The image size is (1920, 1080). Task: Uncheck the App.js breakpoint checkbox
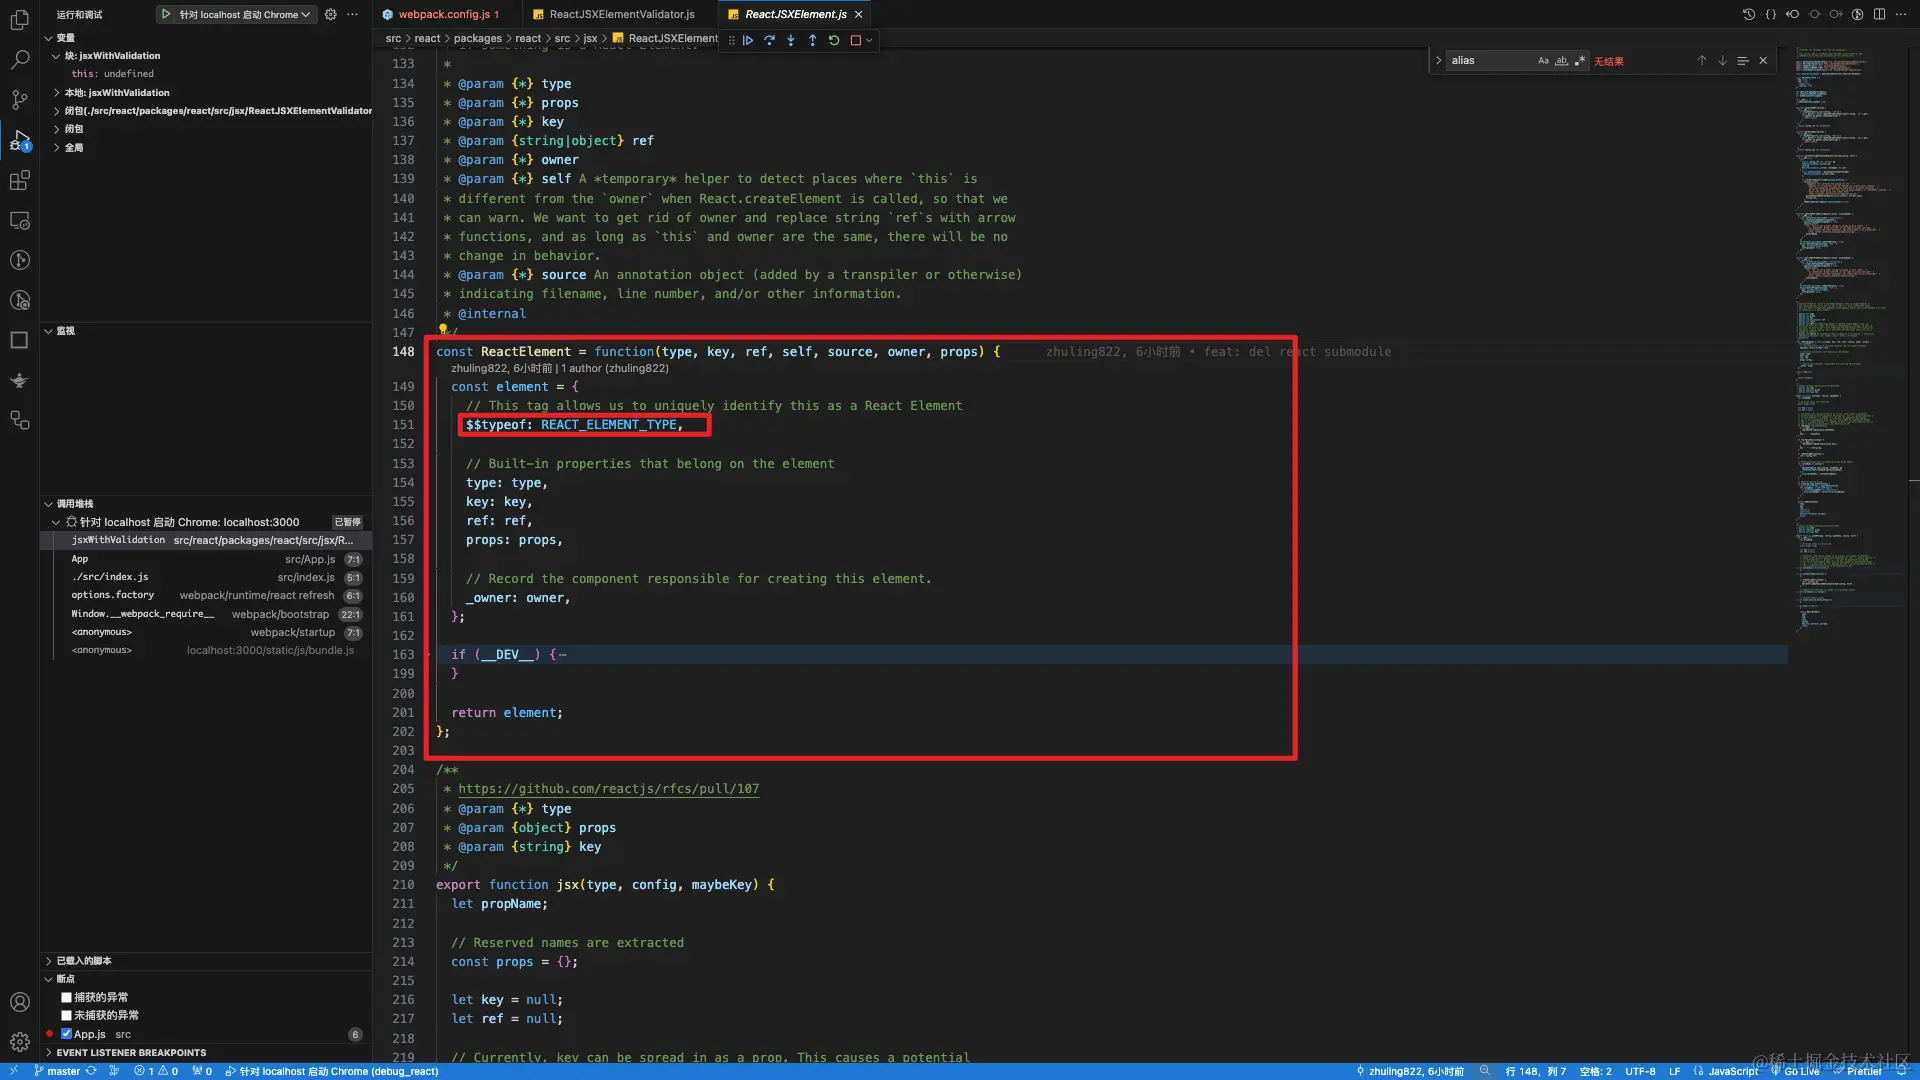click(66, 1034)
